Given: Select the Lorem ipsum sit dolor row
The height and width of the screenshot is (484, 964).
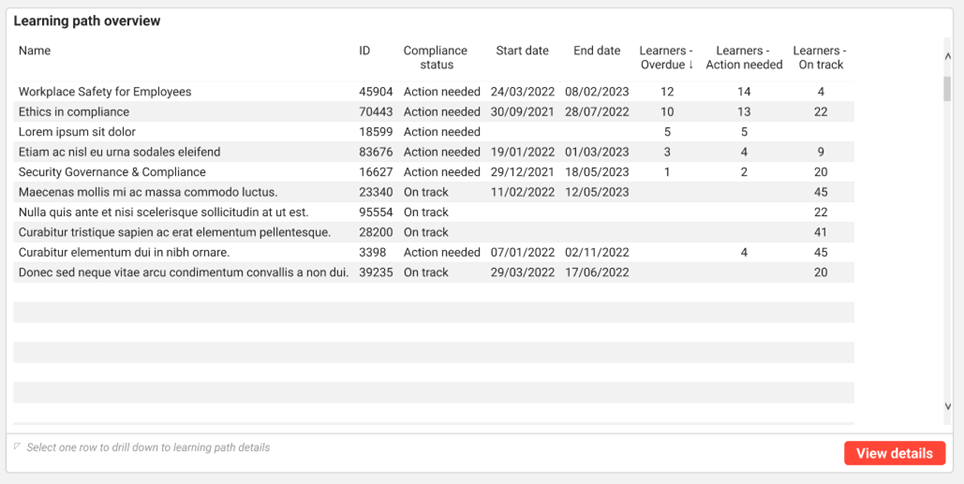Looking at the screenshot, I should pos(77,132).
